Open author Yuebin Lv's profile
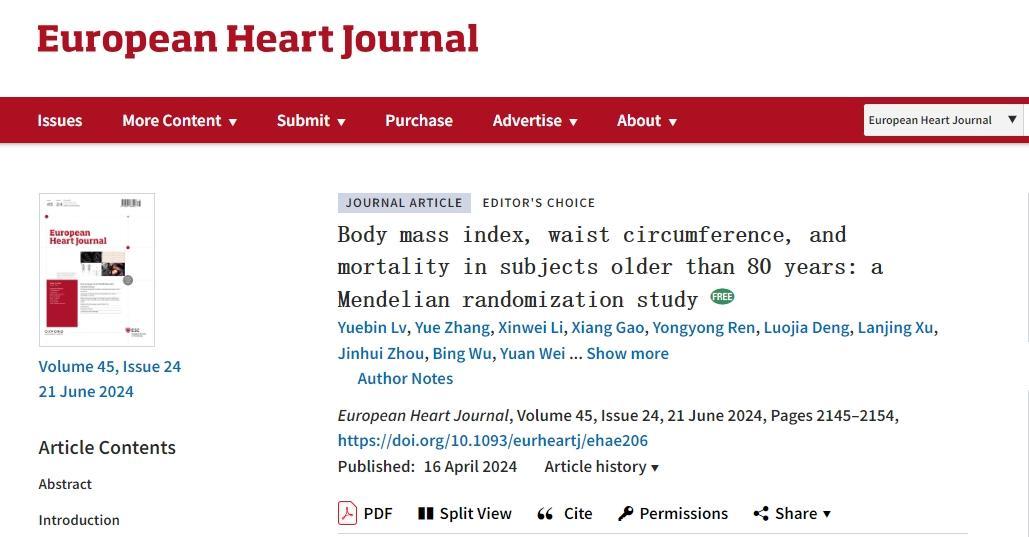This screenshot has height=537, width=1029. click(x=372, y=327)
